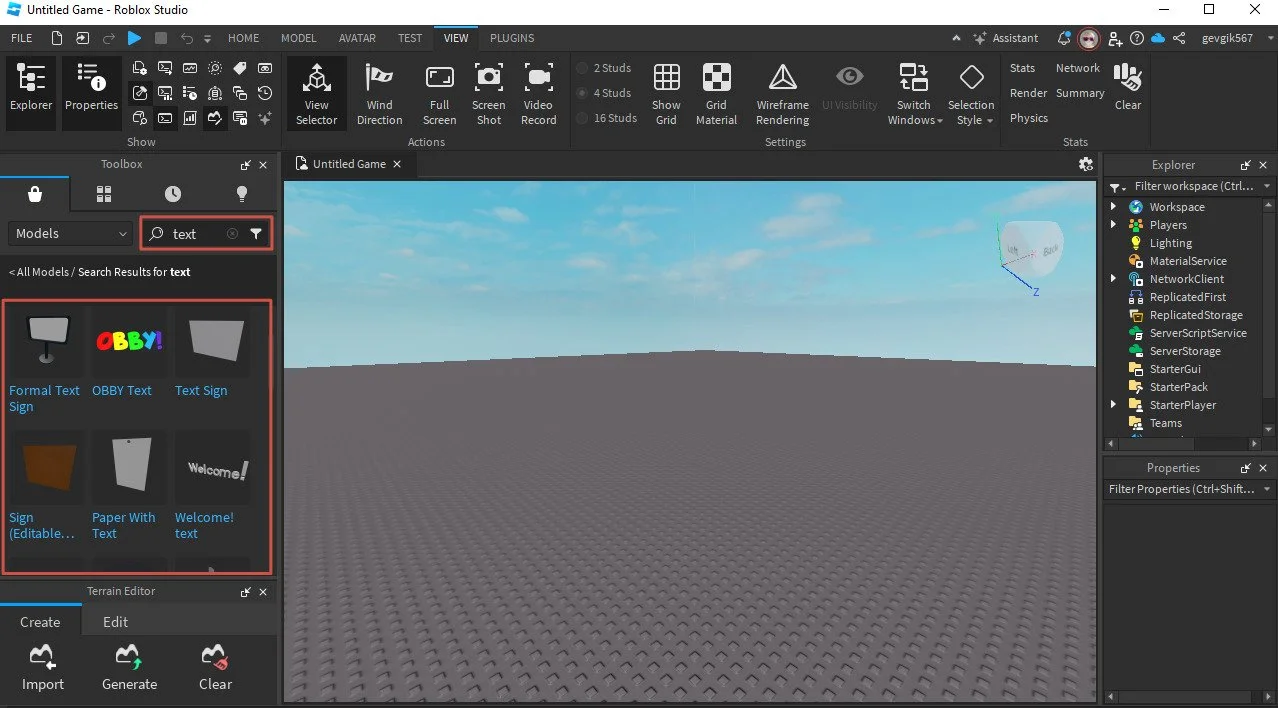Select the View Selector tool
The width and height of the screenshot is (1278, 708).
tap(317, 94)
